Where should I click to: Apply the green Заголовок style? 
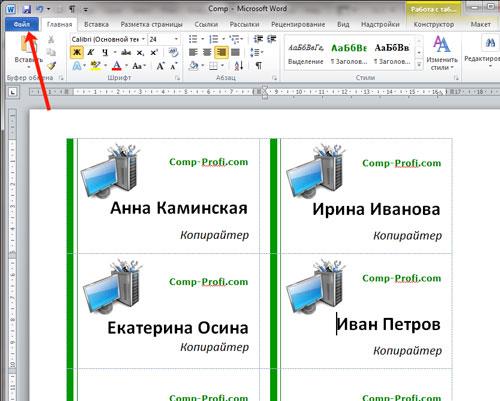click(349, 53)
